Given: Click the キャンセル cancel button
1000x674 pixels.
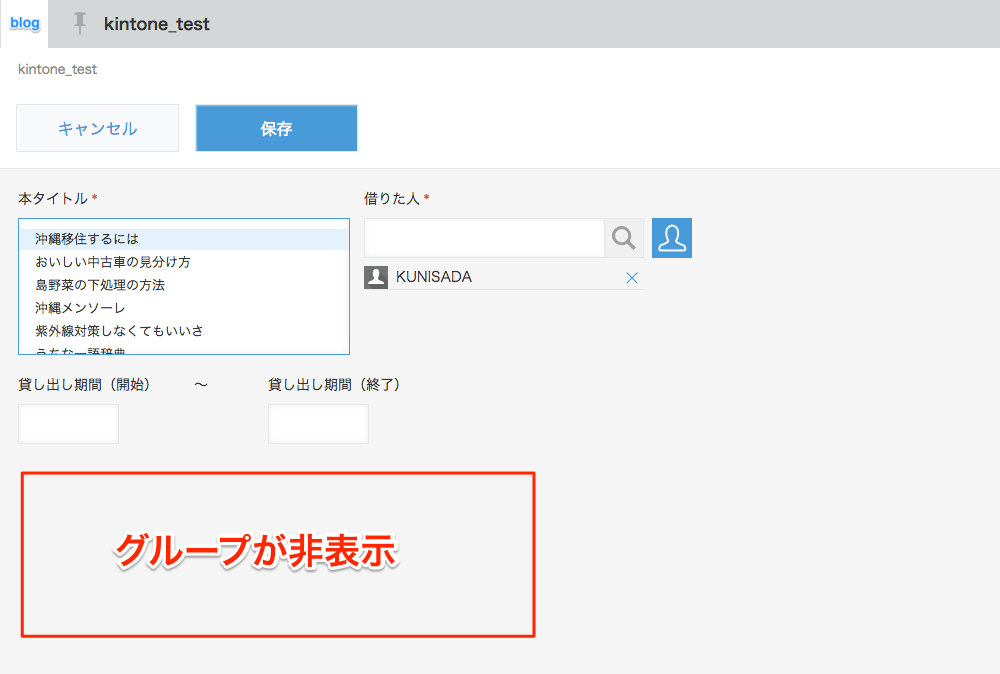Looking at the screenshot, I should pos(96,128).
